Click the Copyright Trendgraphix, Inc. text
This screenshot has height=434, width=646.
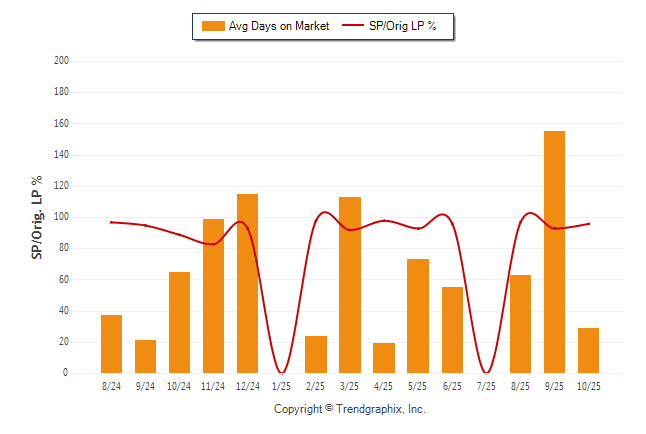pos(350,409)
